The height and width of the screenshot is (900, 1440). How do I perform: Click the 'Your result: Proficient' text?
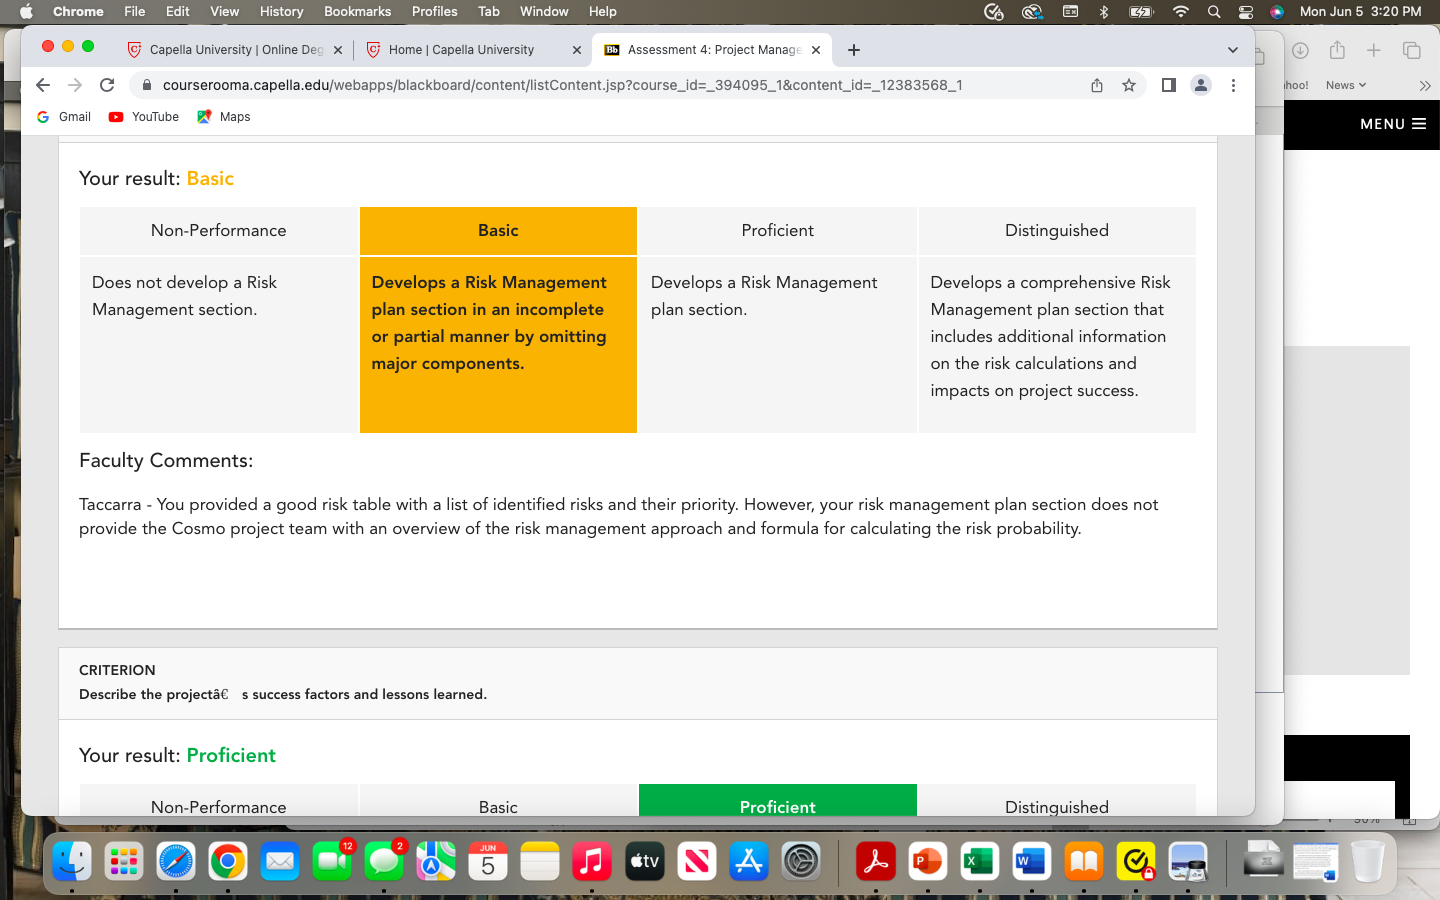177,755
